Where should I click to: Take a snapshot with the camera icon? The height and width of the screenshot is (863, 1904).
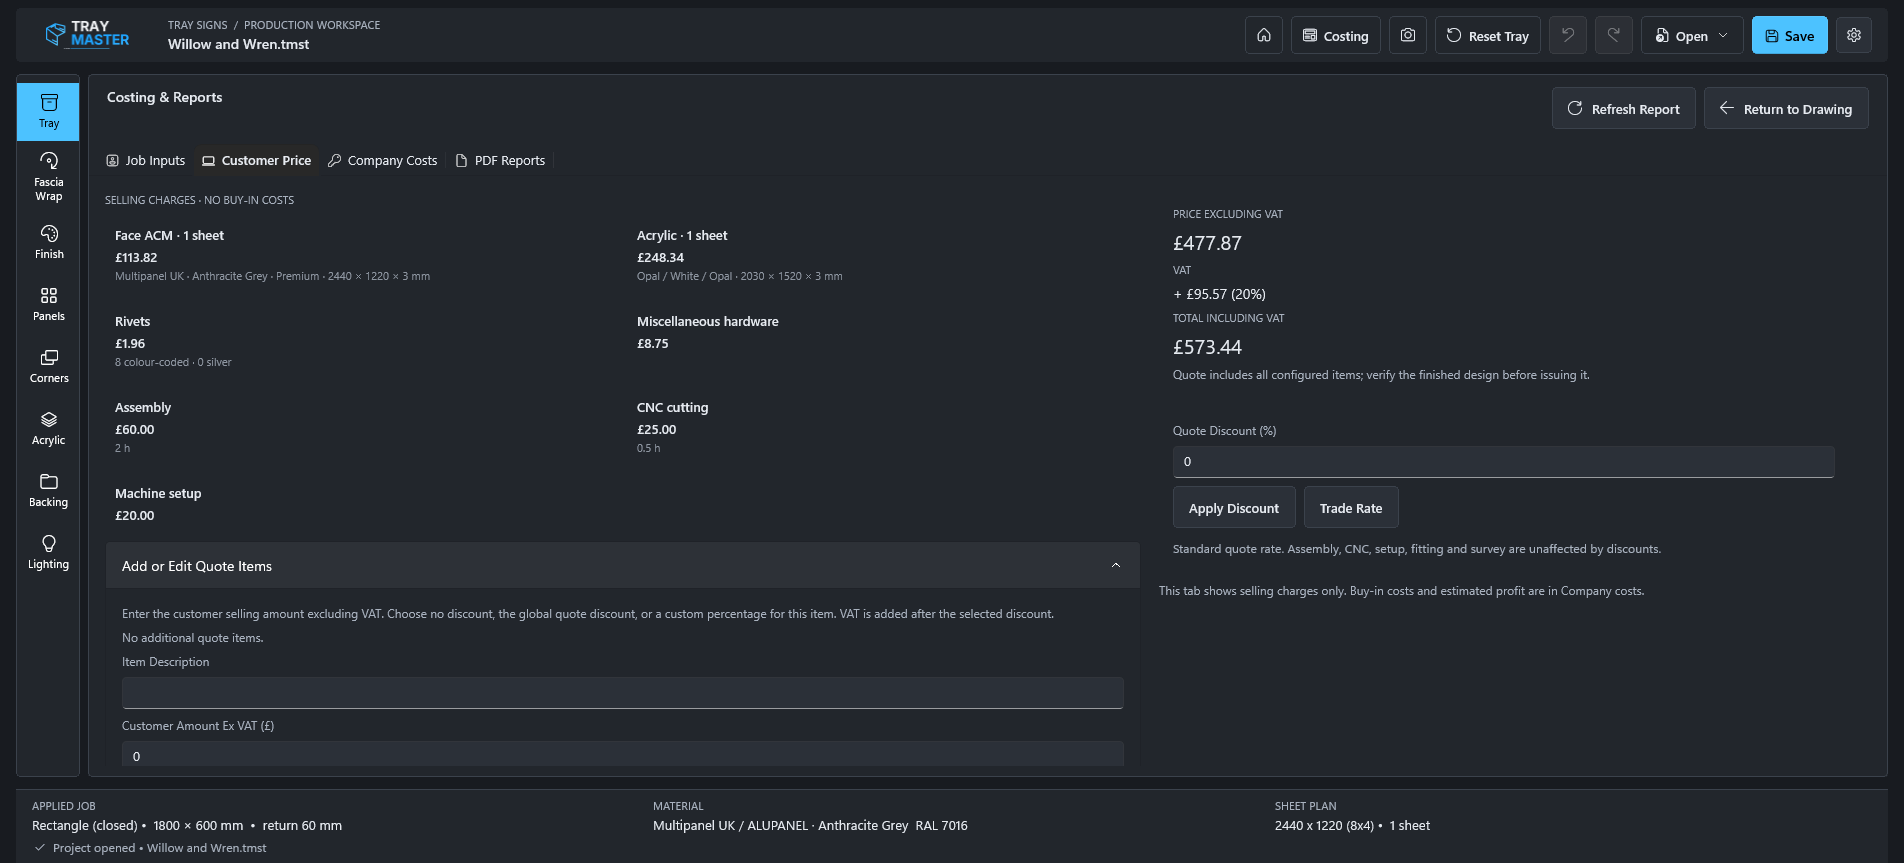tap(1408, 35)
